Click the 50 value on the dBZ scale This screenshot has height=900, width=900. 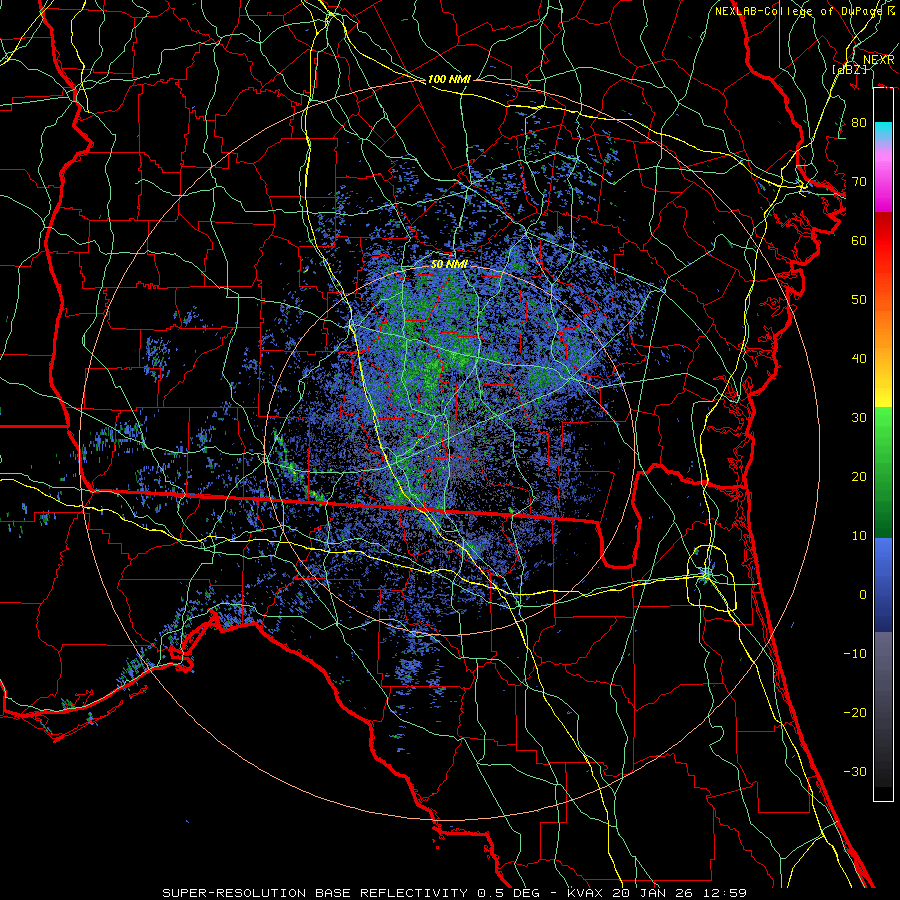click(x=859, y=300)
